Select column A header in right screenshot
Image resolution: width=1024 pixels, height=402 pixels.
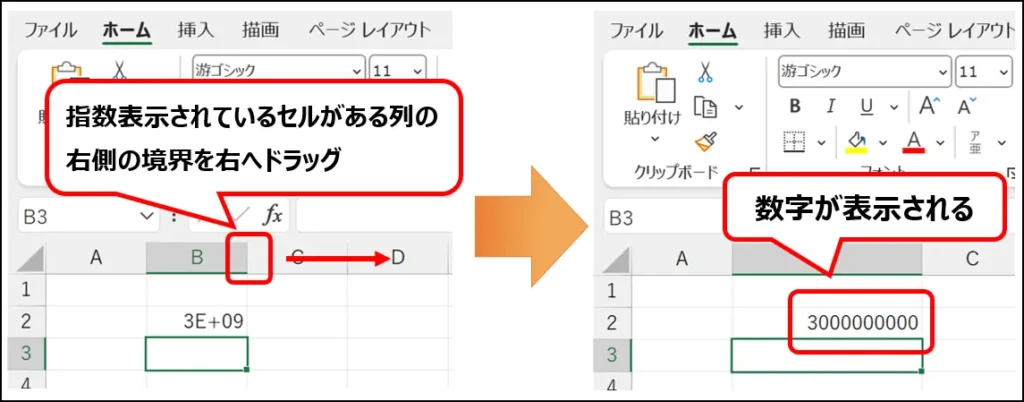point(682,259)
